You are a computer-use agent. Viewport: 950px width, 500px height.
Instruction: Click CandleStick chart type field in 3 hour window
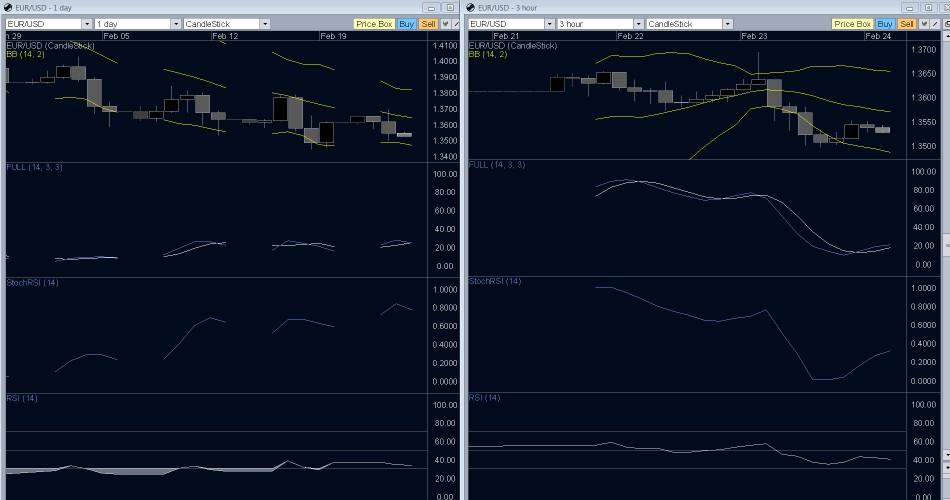pos(685,24)
